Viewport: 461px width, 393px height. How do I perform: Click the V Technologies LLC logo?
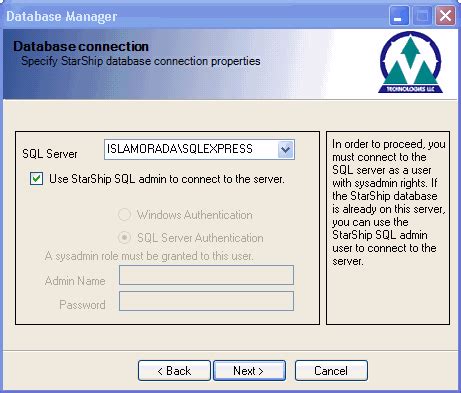pyautogui.click(x=410, y=62)
